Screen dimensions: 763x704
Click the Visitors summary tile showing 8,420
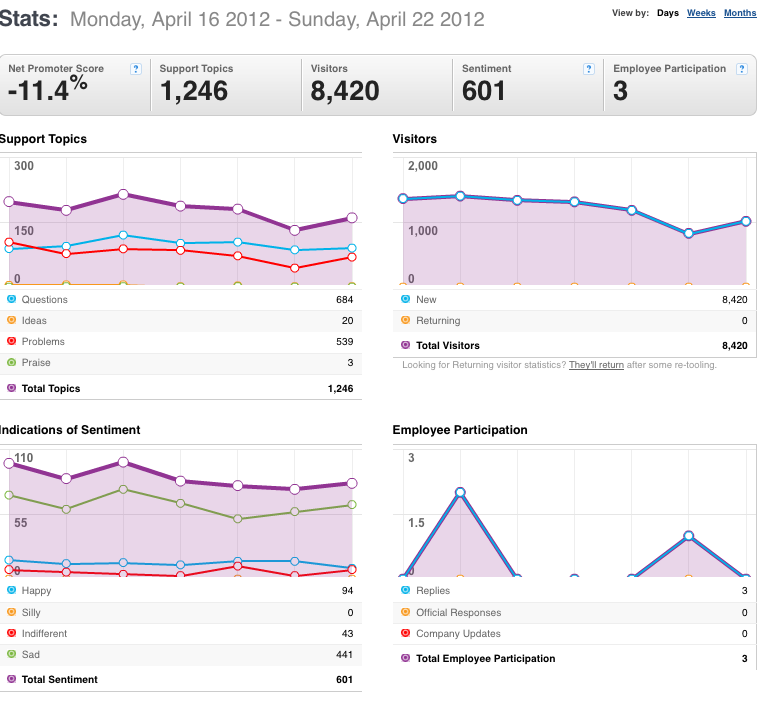coord(376,84)
